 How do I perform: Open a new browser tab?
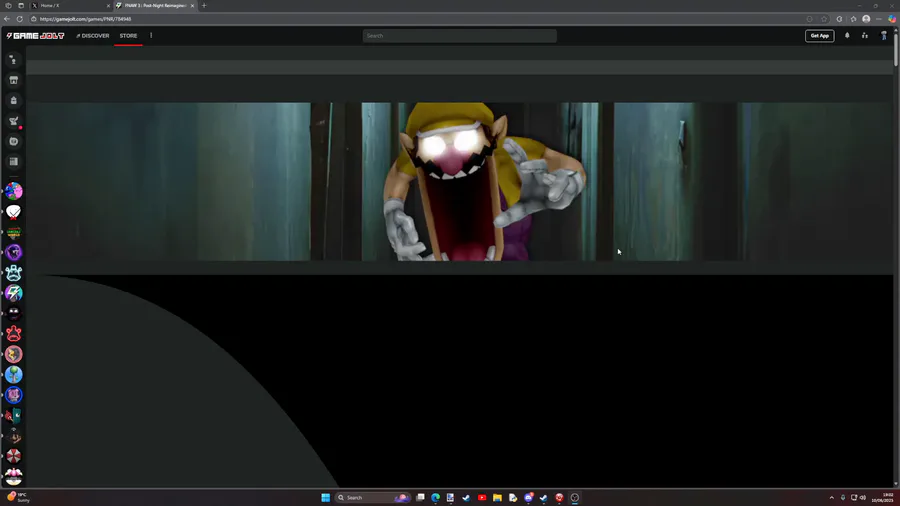[x=204, y=6]
